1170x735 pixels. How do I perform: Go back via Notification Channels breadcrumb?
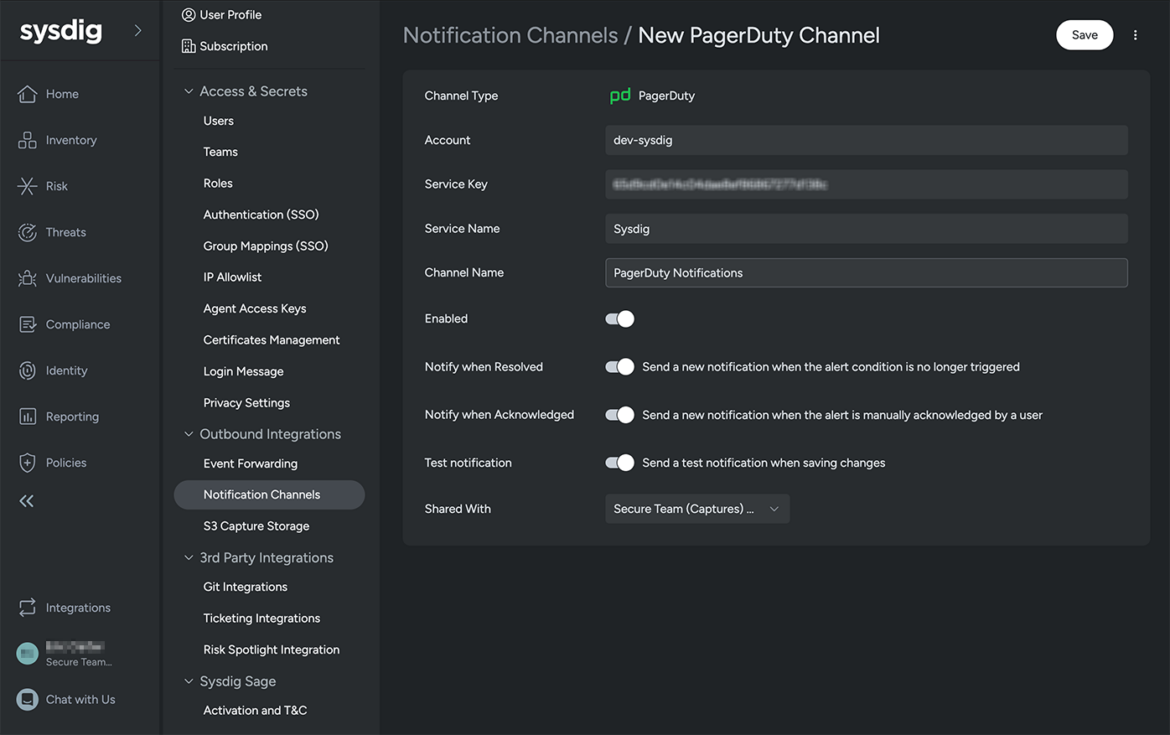pyautogui.click(x=510, y=35)
